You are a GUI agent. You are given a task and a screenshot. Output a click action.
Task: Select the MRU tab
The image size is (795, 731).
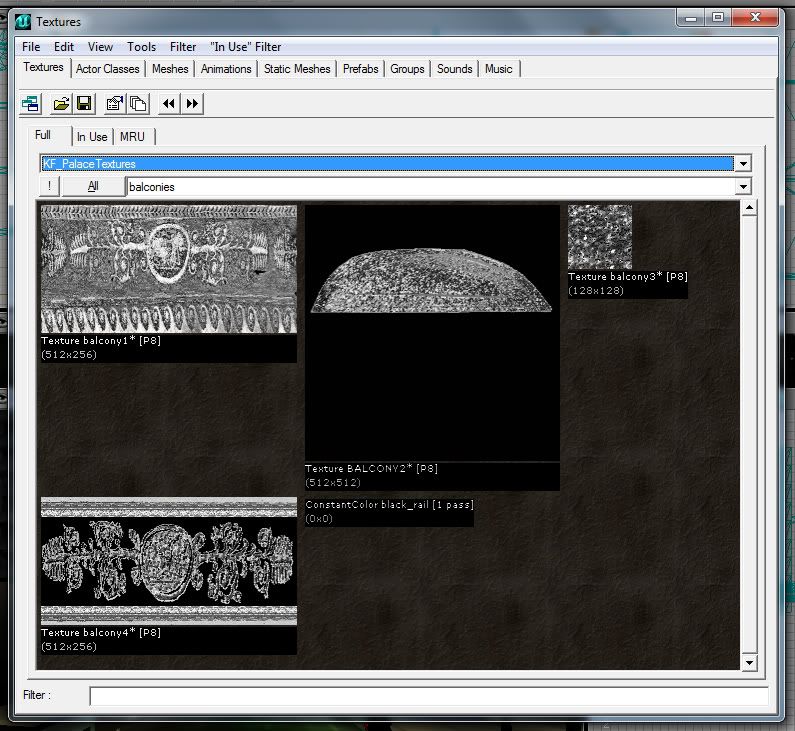point(132,136)
